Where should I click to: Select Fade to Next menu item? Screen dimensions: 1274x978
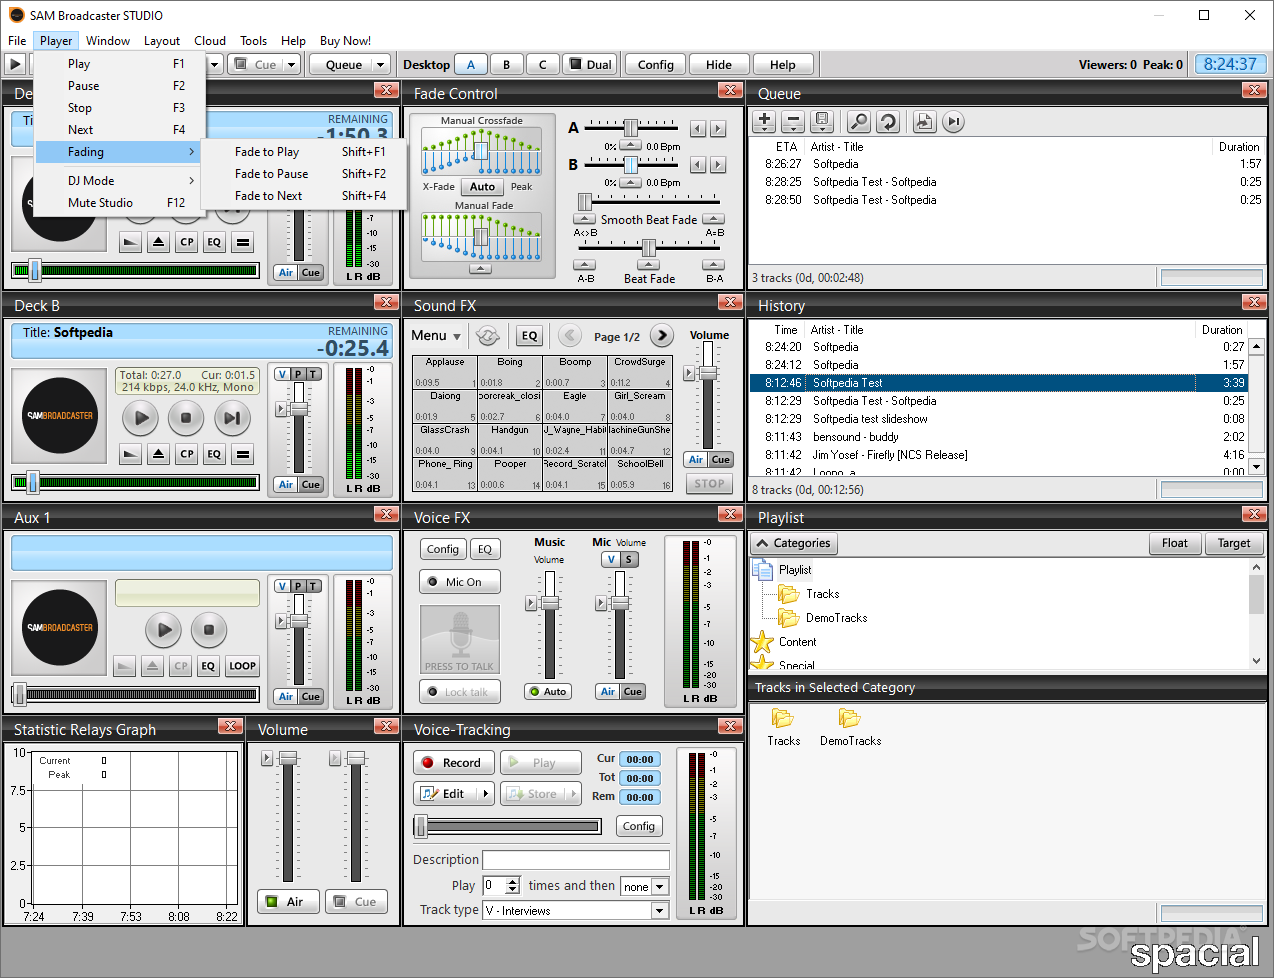305,196
